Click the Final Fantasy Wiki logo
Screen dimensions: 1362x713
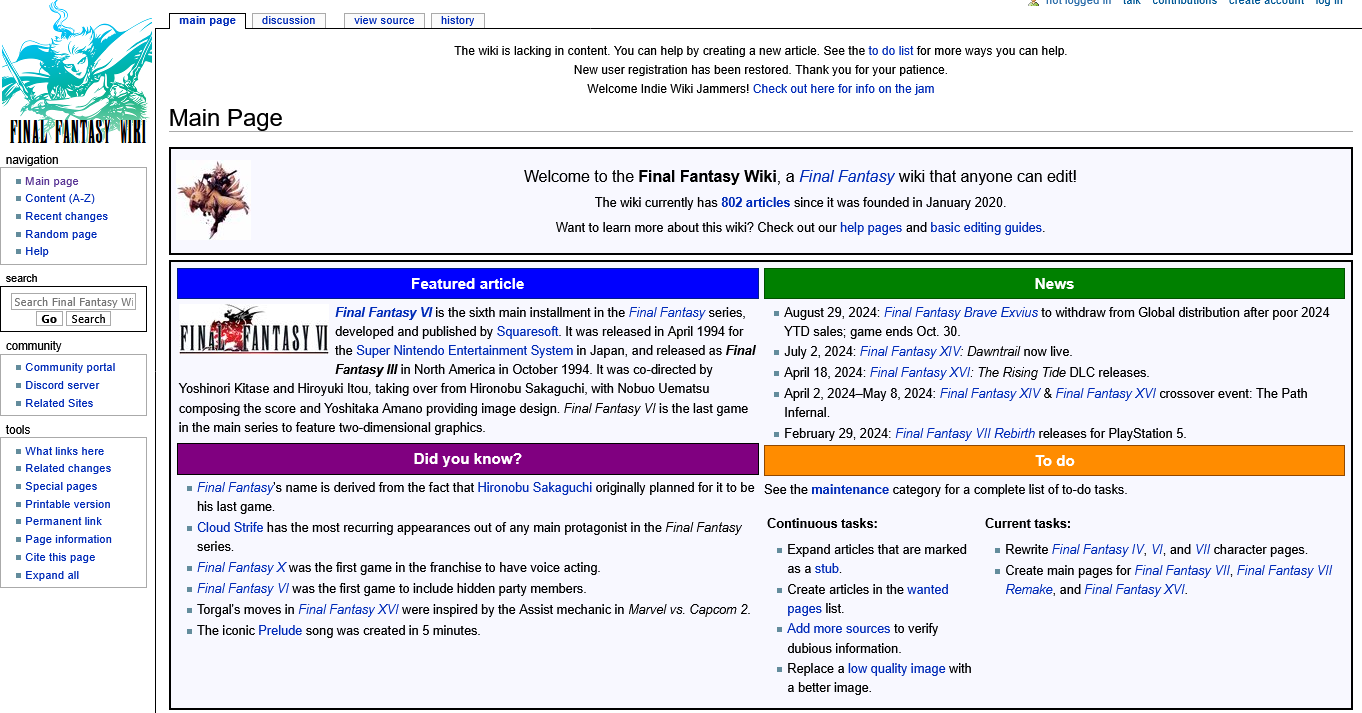[x=77, y=73]
